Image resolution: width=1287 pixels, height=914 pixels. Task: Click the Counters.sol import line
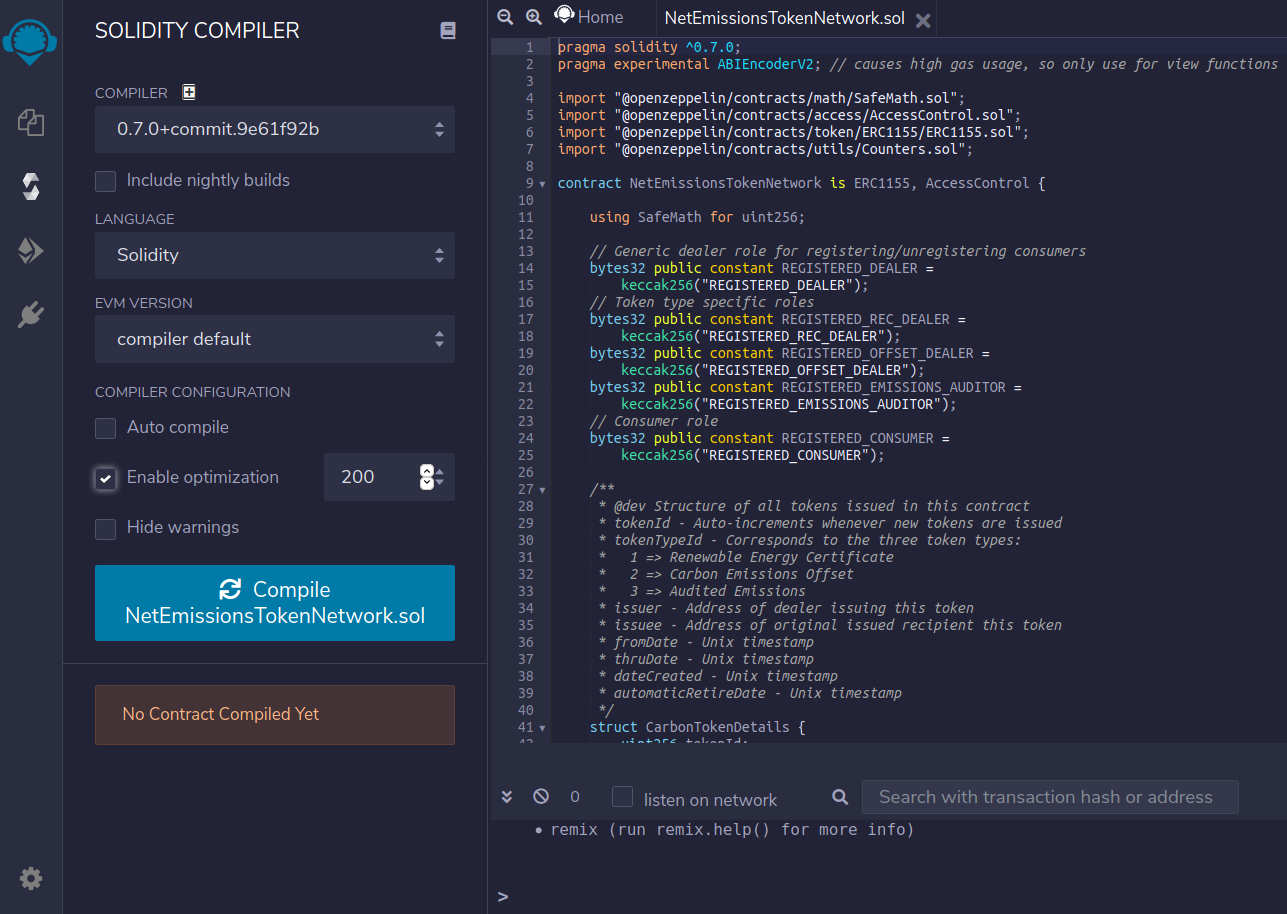765,149
